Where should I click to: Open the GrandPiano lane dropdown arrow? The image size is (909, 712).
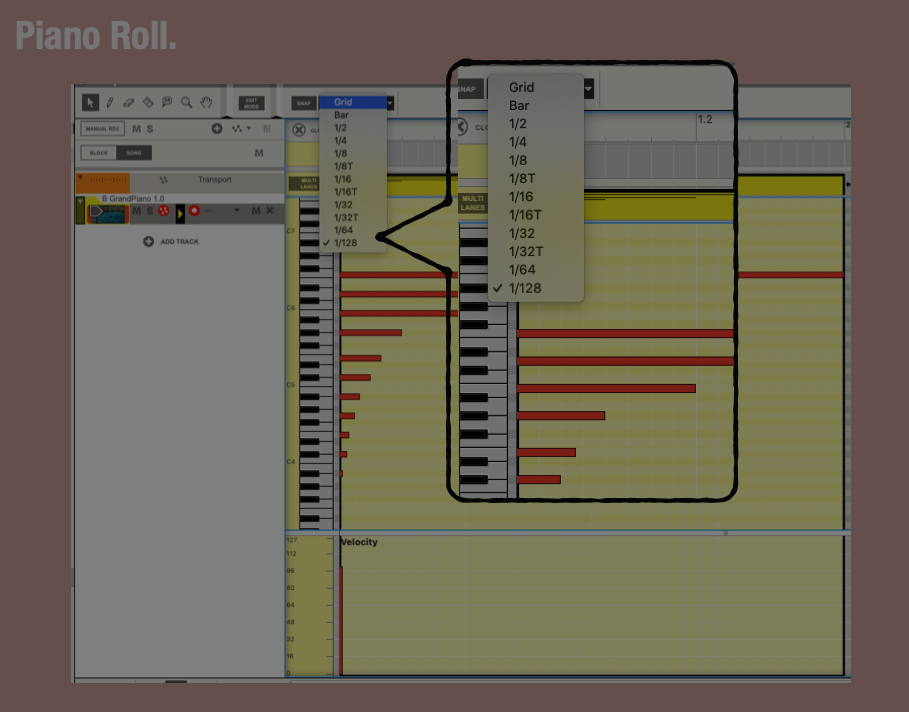pyautogui.click(x=237, y=210)
